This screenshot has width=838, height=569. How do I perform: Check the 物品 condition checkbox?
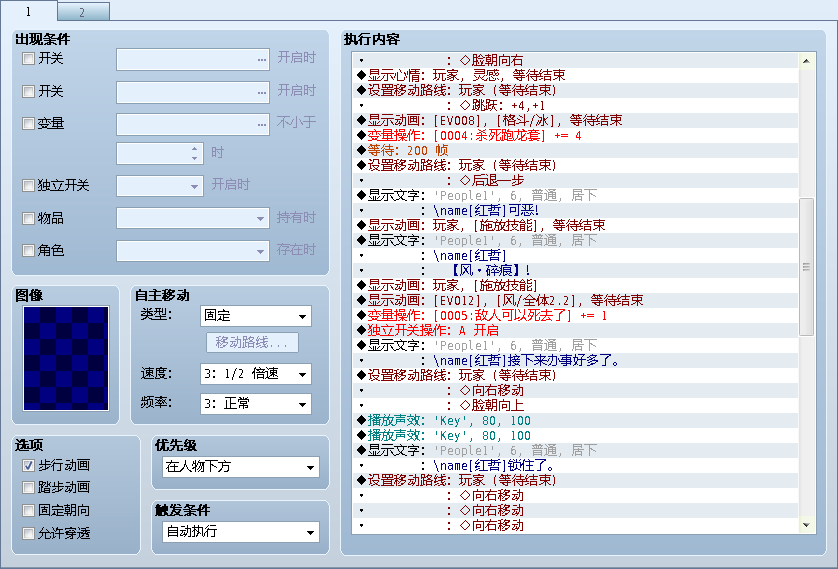pos(28,218)
